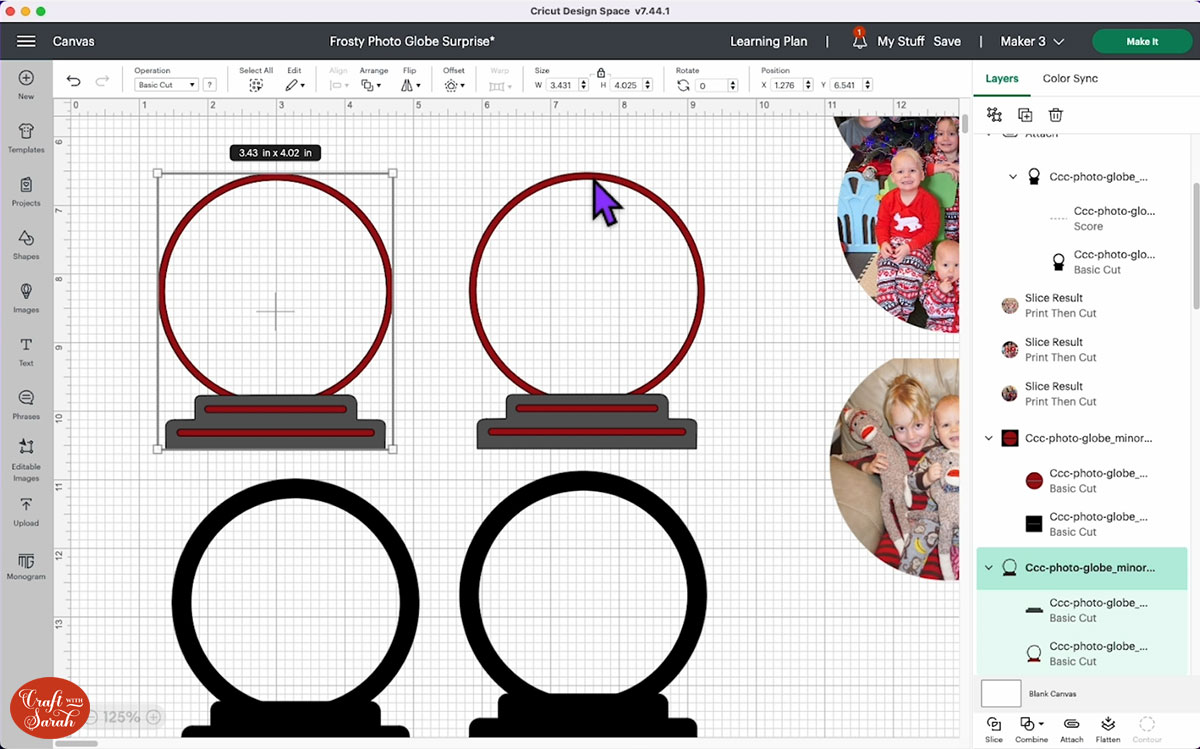
Task: Toggle the size aspect ratio lock
Action: point(600,72)
